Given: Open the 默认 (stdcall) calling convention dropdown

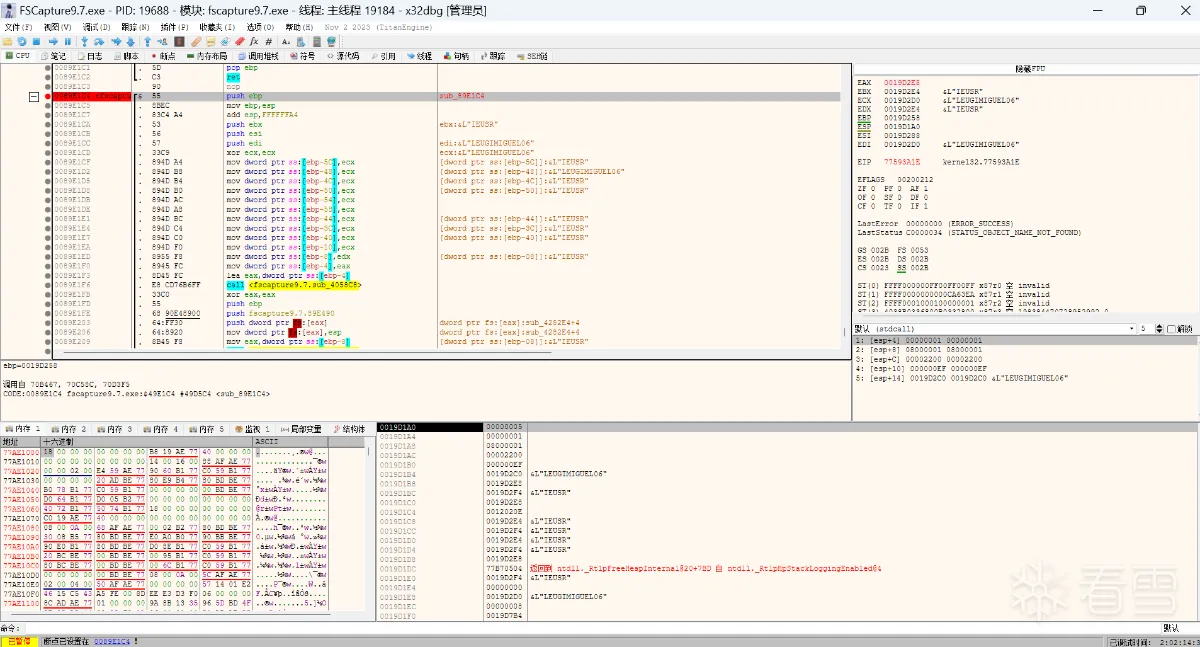Looking at the screenshot, I should (995, 328).
